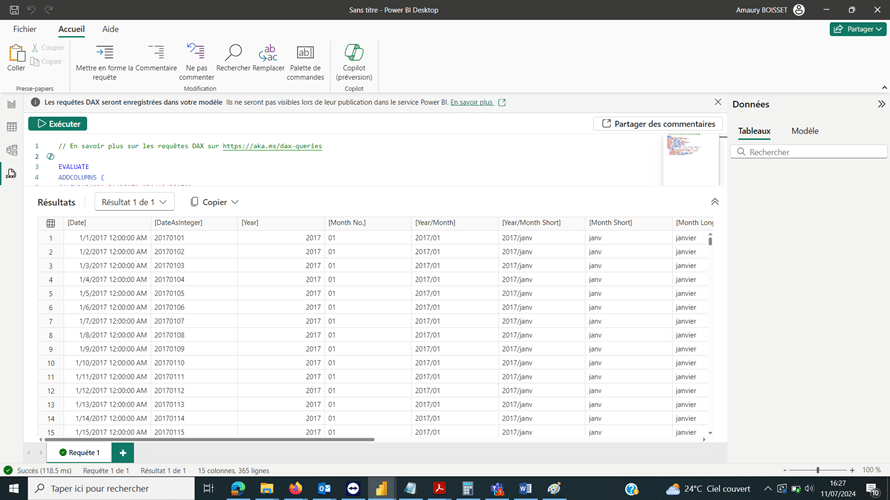Show hidden system tray icons
The height and width of the screenshot is (500, 890).
[x=767, y=488]
